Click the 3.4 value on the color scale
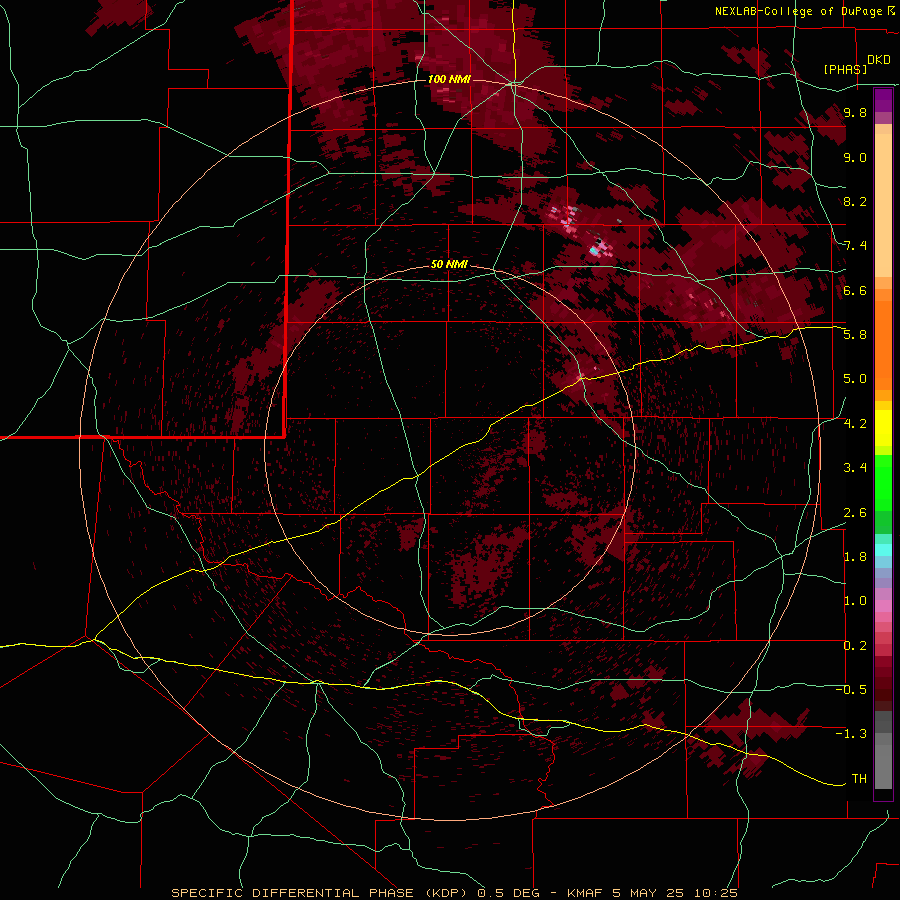900x900 pixels. pos(855,467)
